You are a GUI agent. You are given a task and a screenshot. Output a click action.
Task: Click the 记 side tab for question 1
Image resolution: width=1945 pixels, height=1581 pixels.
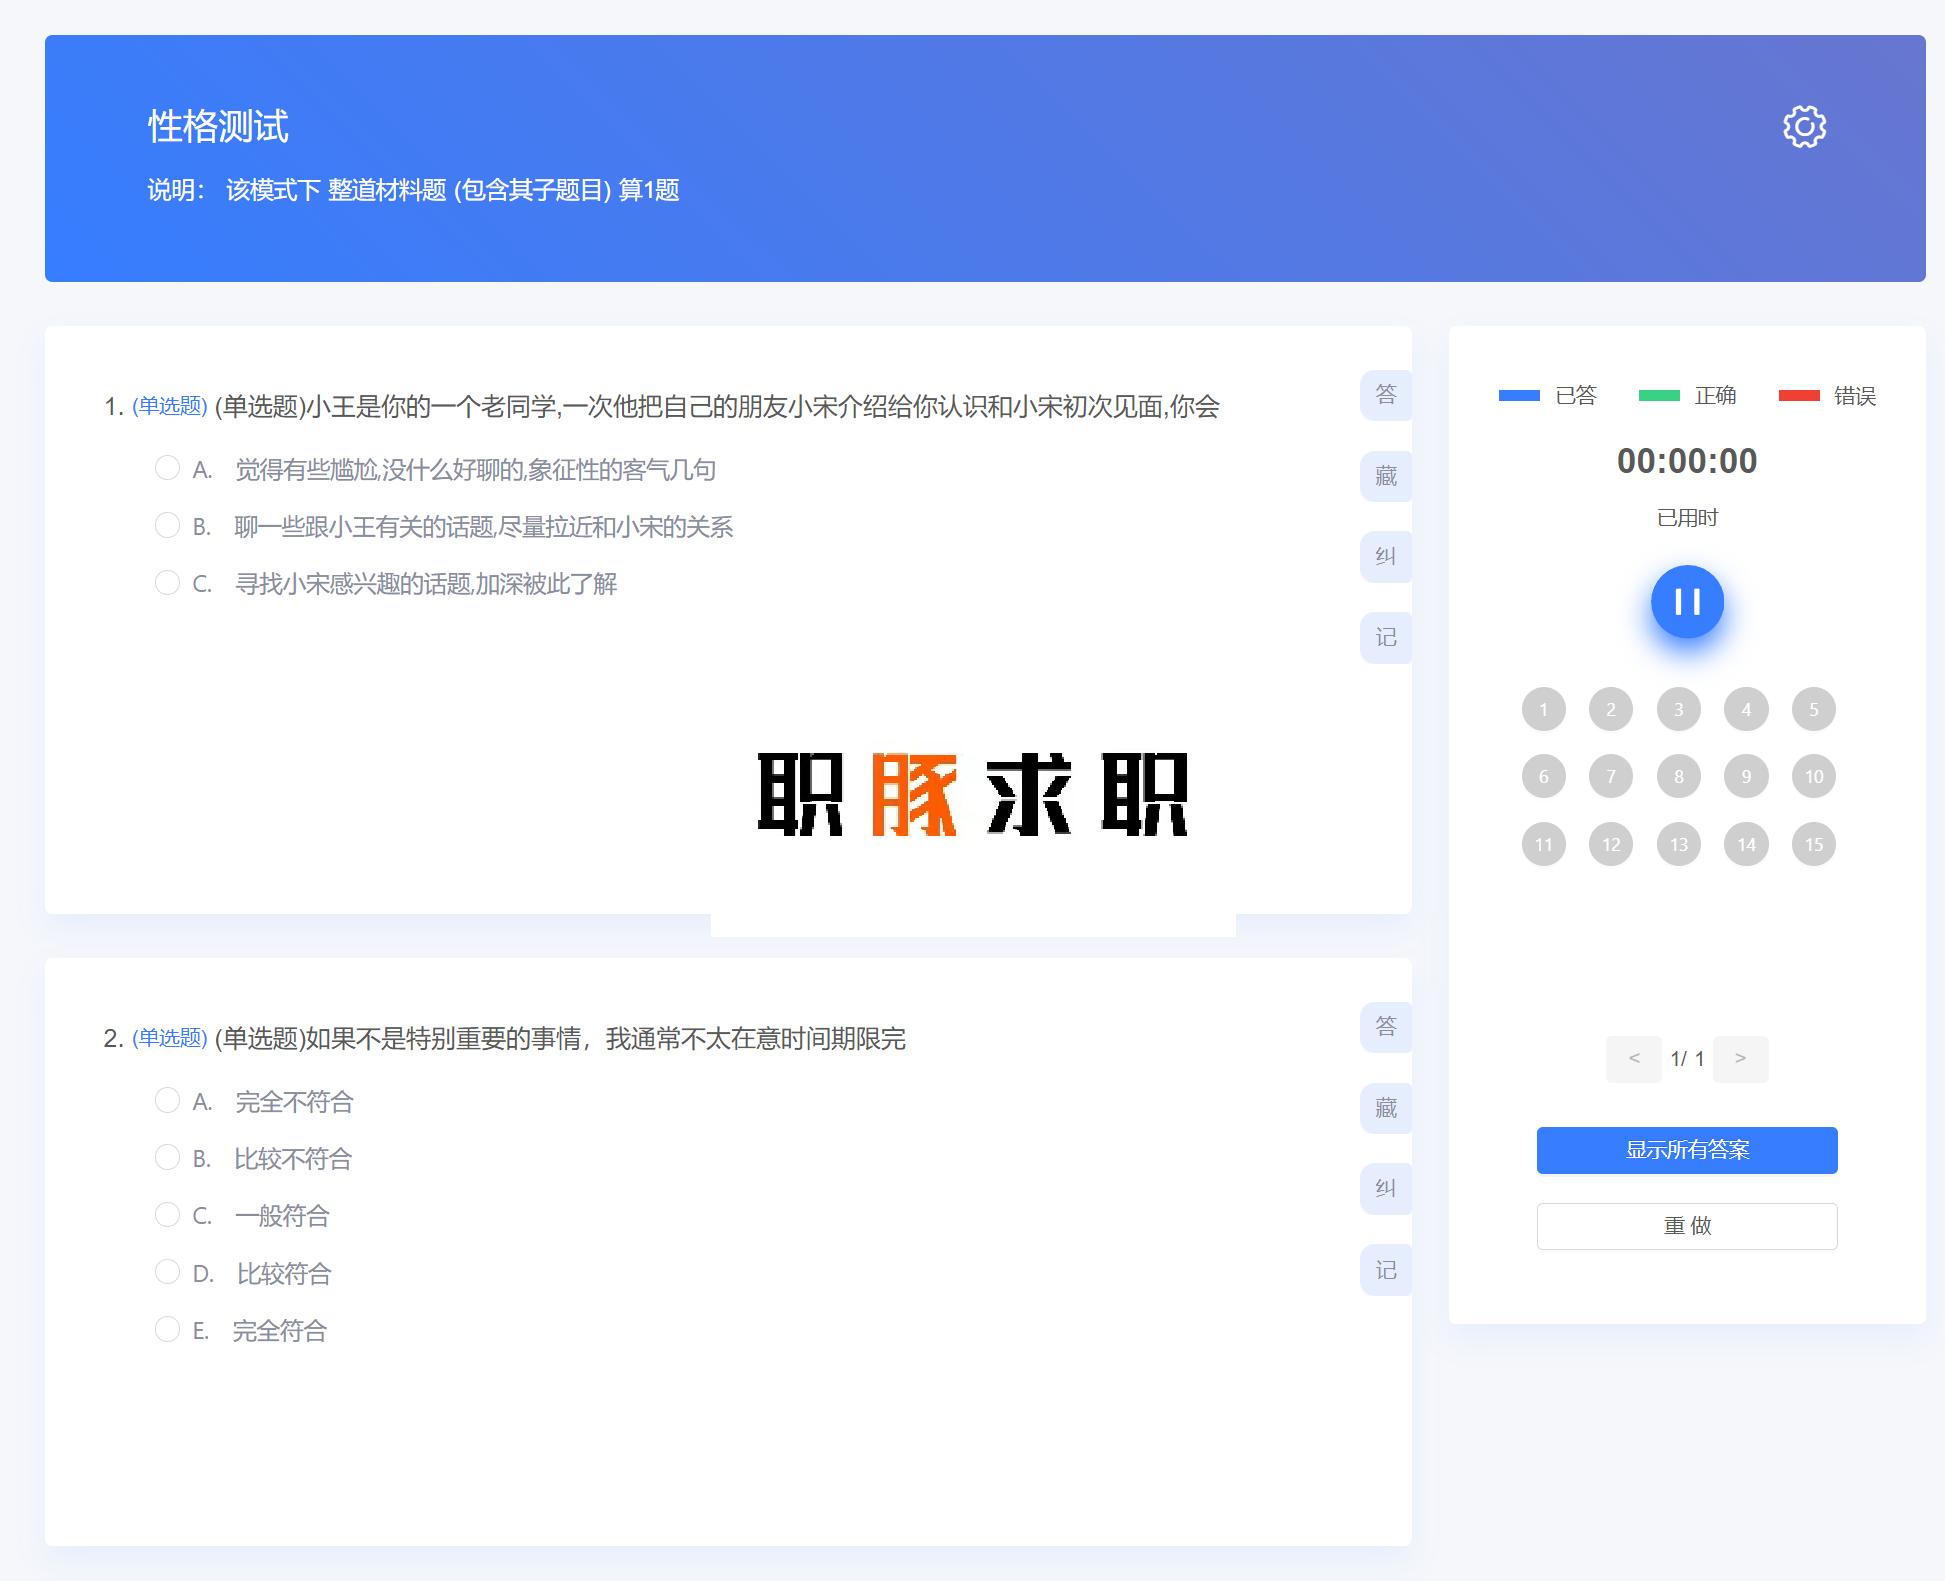(1386, 638)
